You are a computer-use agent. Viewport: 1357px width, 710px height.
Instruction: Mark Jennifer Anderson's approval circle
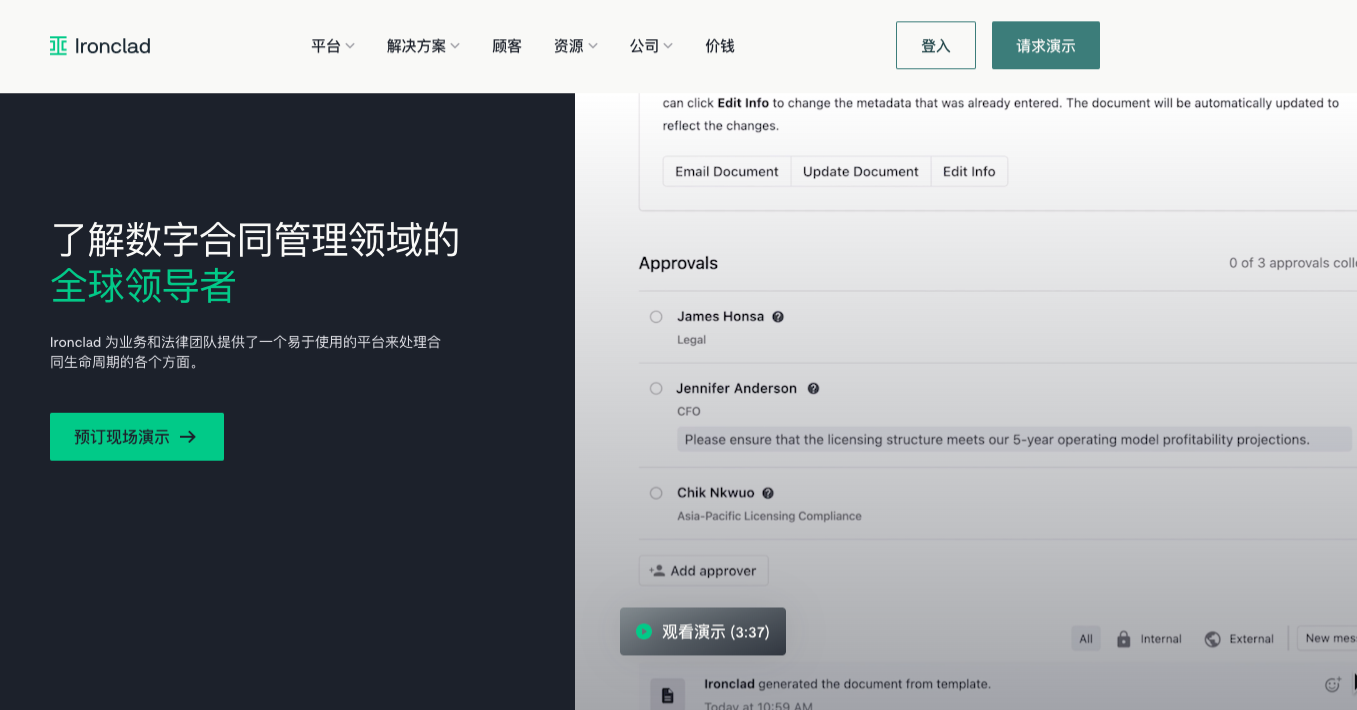(655, 388)
